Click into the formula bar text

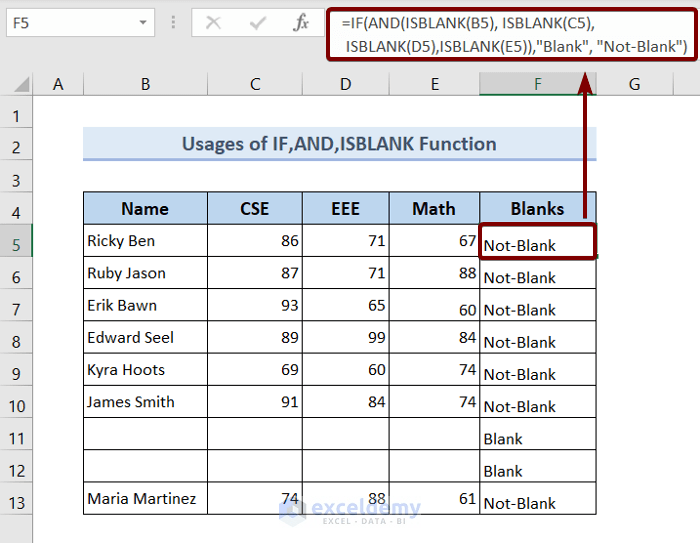click(512, 34)
